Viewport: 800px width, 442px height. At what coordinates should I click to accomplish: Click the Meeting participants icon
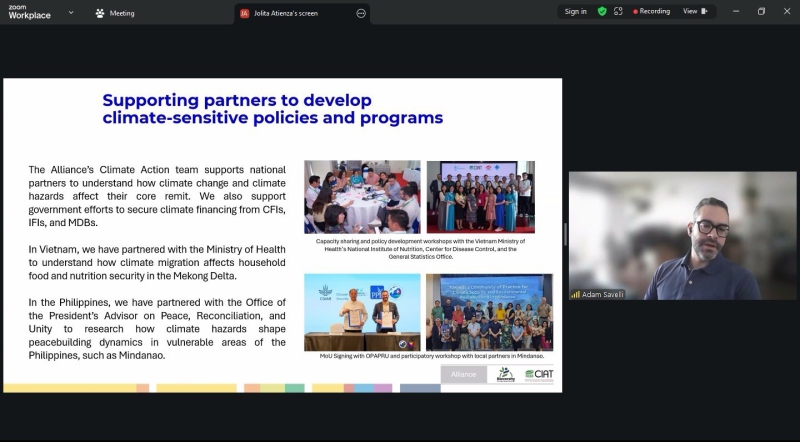[x=100, y=13]
